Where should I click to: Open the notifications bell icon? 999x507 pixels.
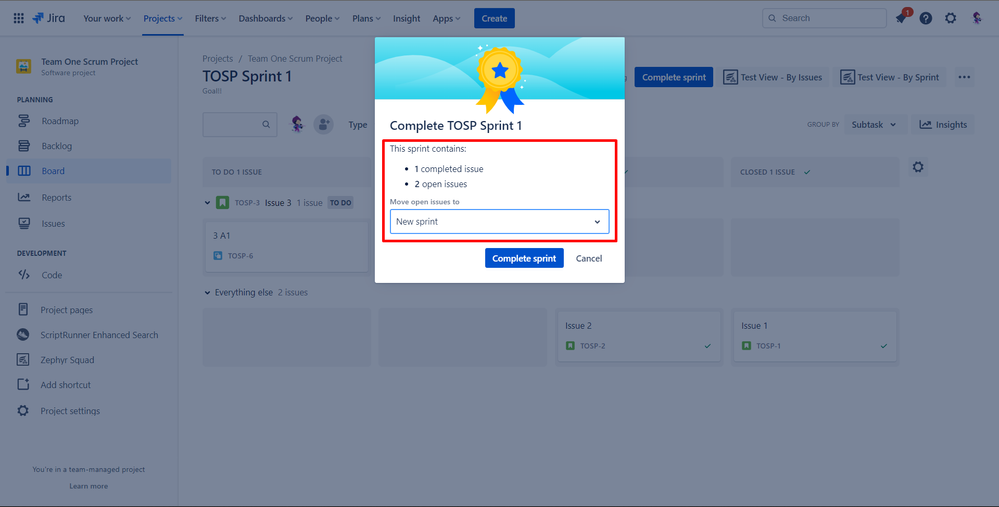901,18
